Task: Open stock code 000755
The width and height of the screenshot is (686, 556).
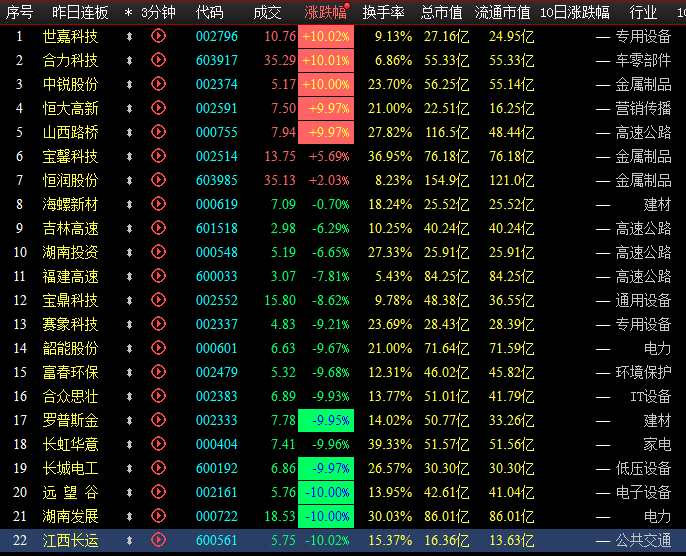Action: [217, 132]
